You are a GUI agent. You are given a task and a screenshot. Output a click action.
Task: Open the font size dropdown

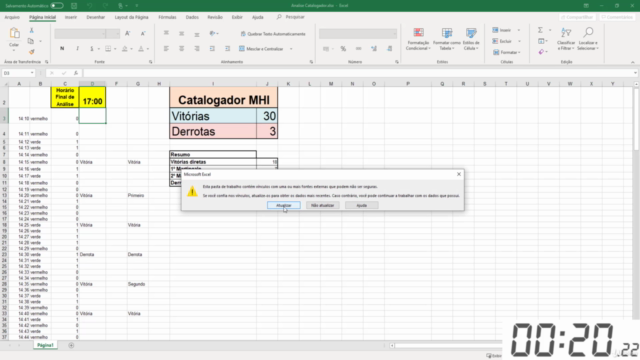(x=118, y=33)
